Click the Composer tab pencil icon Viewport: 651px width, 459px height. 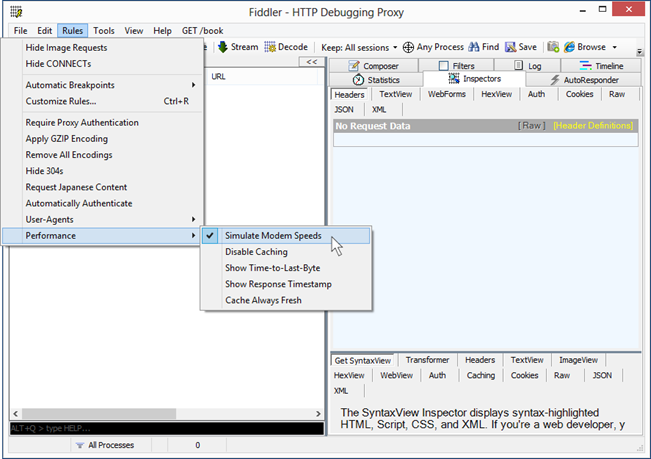354,66
